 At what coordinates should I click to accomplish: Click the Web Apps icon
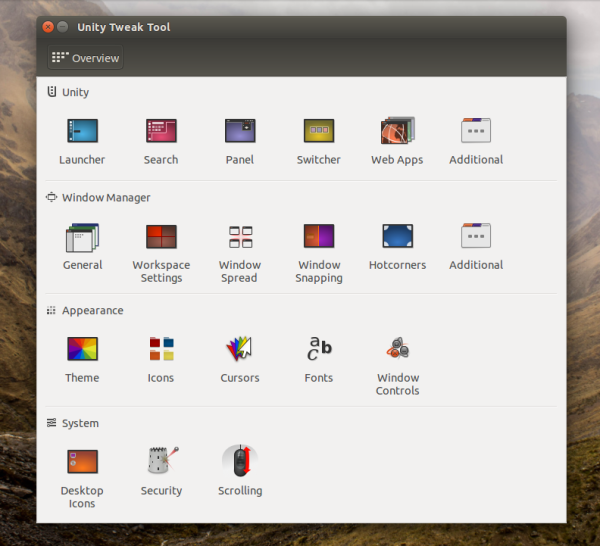[397, 131]
